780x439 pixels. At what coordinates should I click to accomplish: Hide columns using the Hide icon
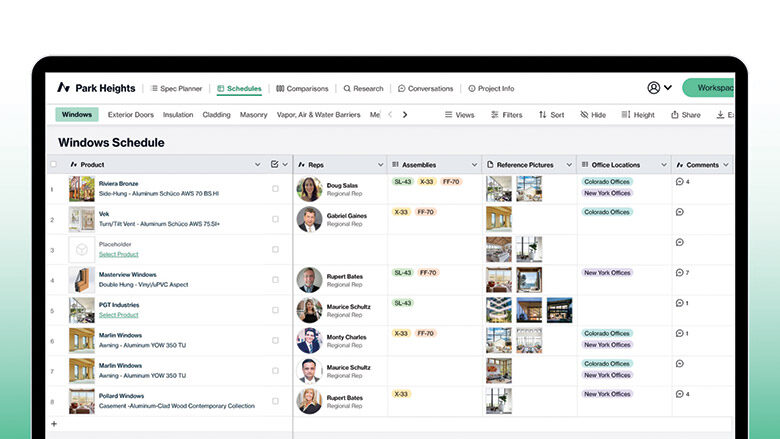pyautogui.click(x=584, y=115)
